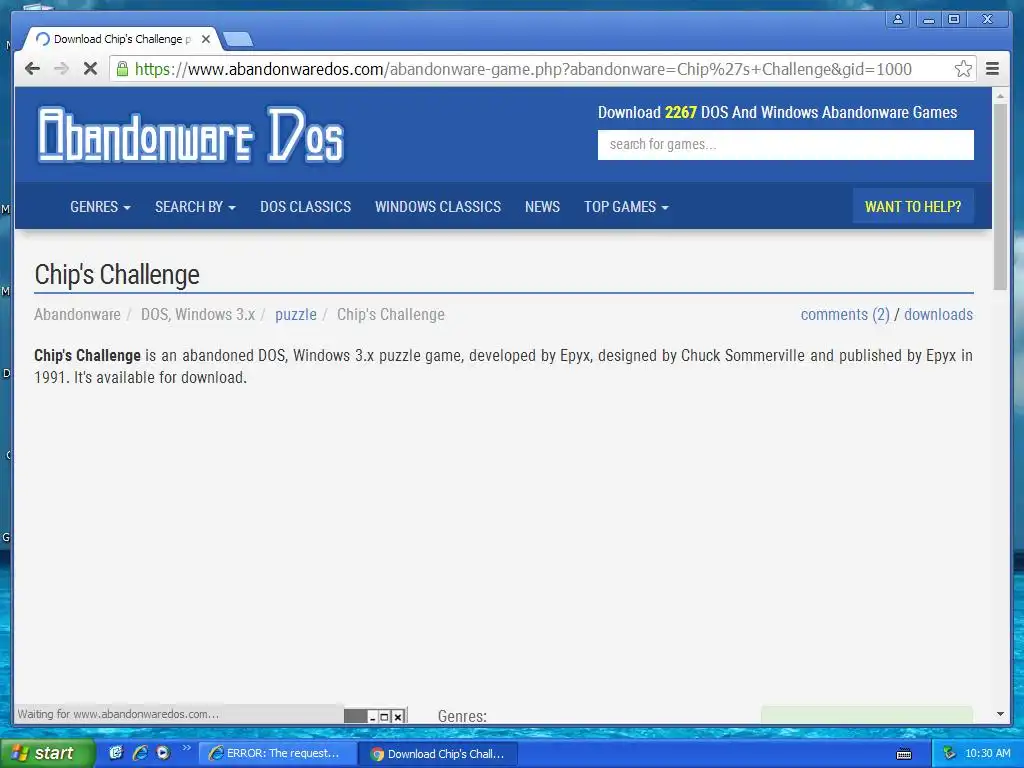Viewport: 1024px width, 768px height.
Task: Jump to the downloads link
Action: tap(938, 314)
